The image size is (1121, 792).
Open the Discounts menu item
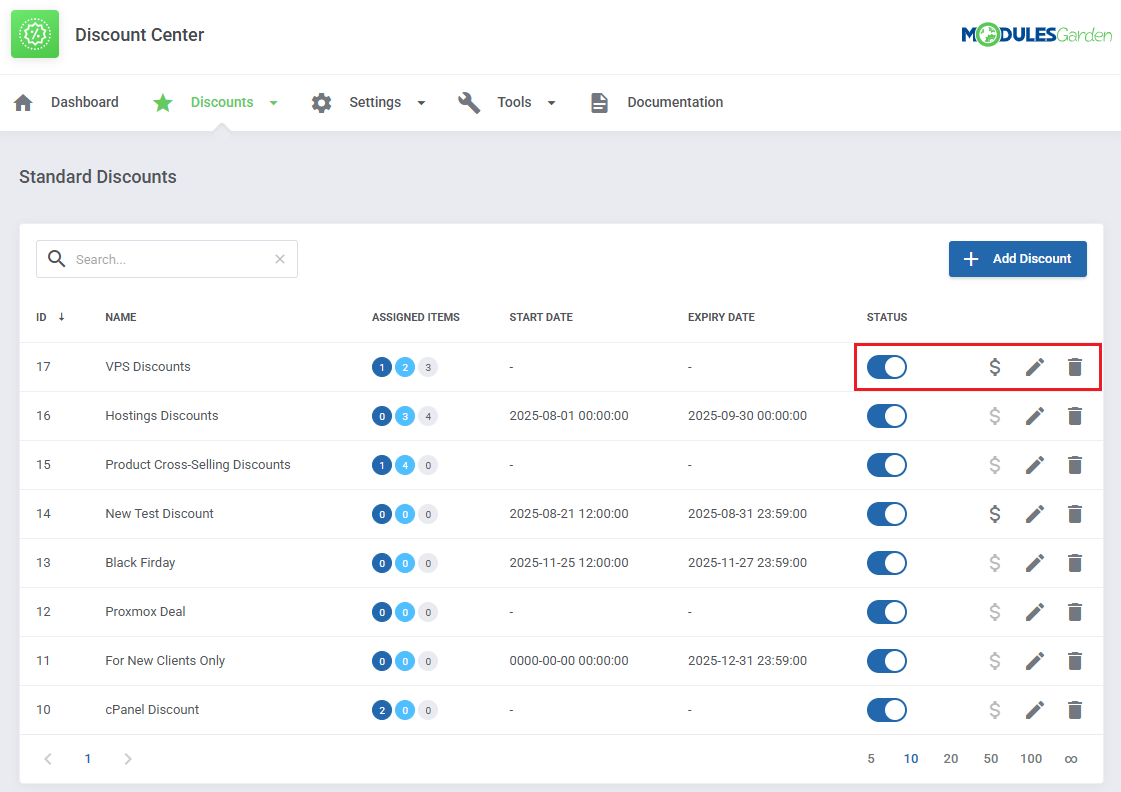[x=222, y=102]
